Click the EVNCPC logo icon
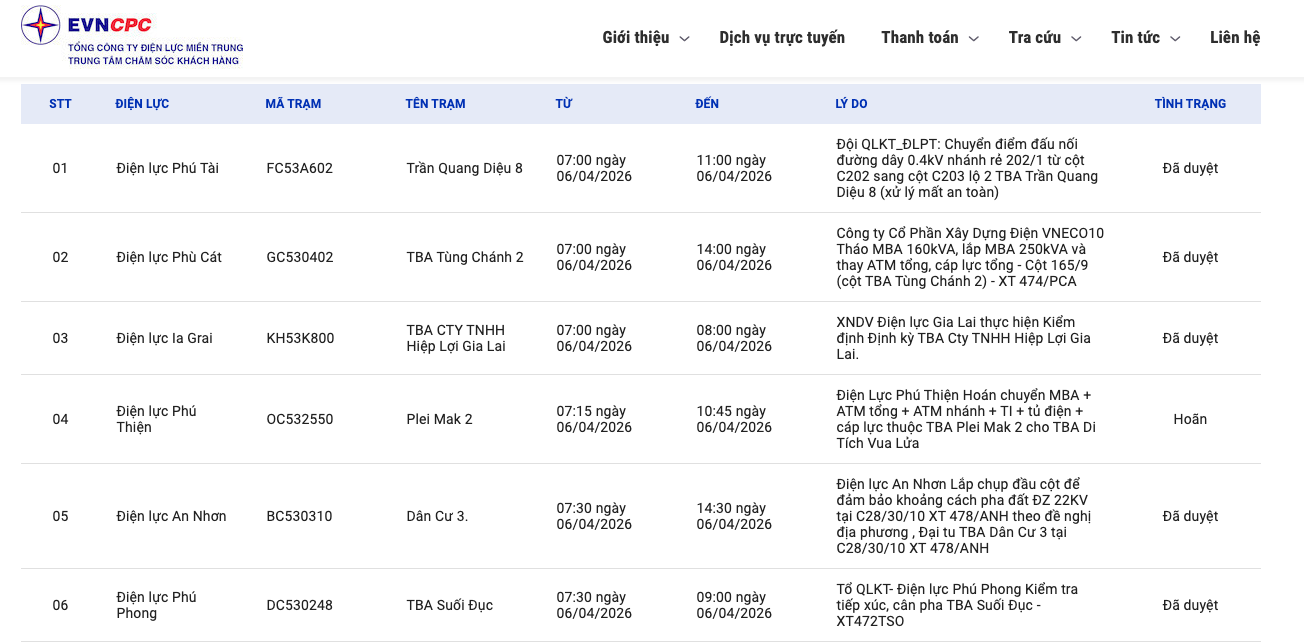This screenshot has height=642, width=1304. (x=41, y=25)
